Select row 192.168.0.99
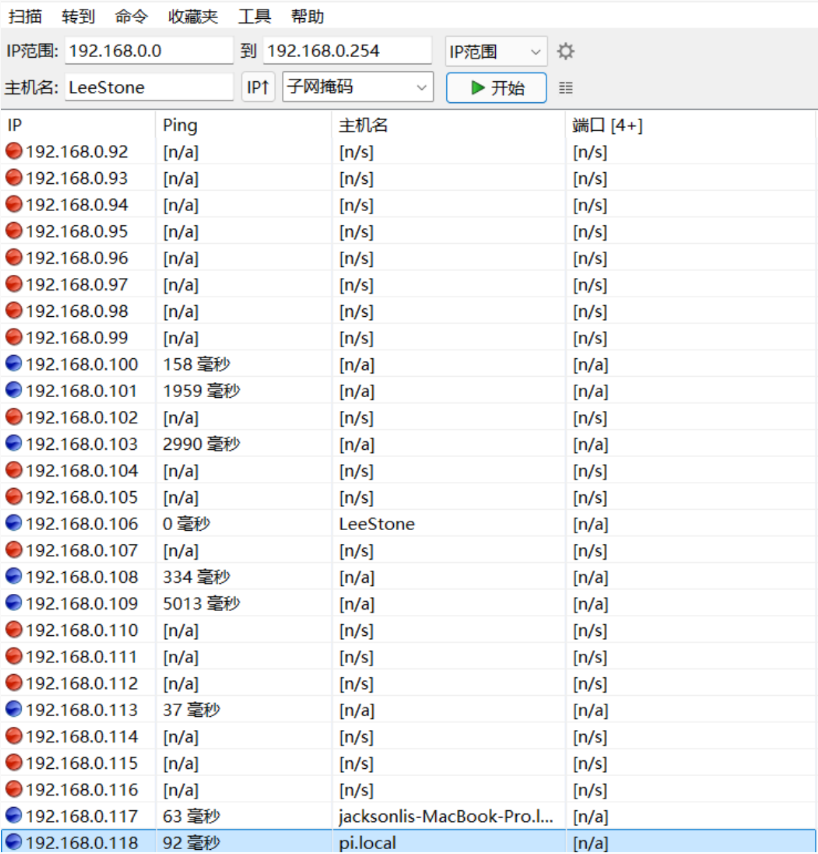The width and height of the screenshot is (818, 854). pos(408,338)
